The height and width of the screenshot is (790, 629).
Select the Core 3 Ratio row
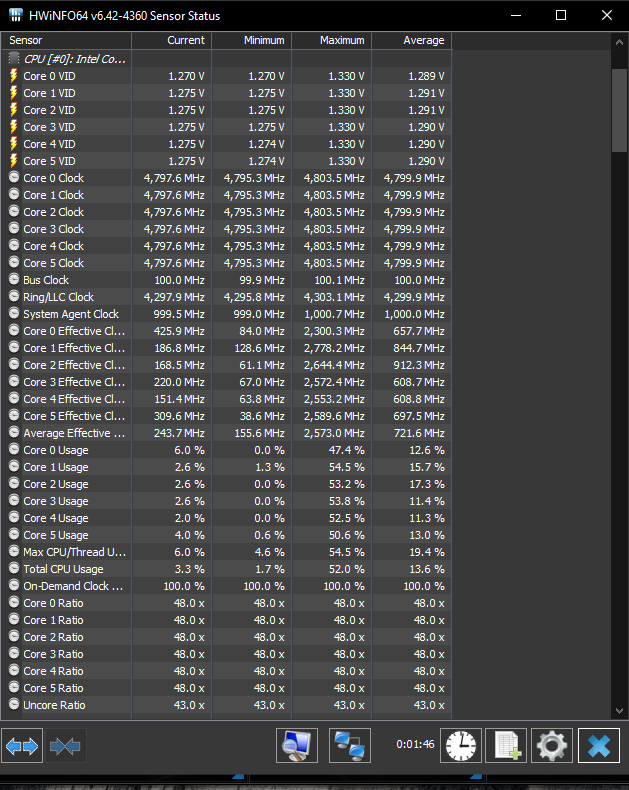(226, 654)
